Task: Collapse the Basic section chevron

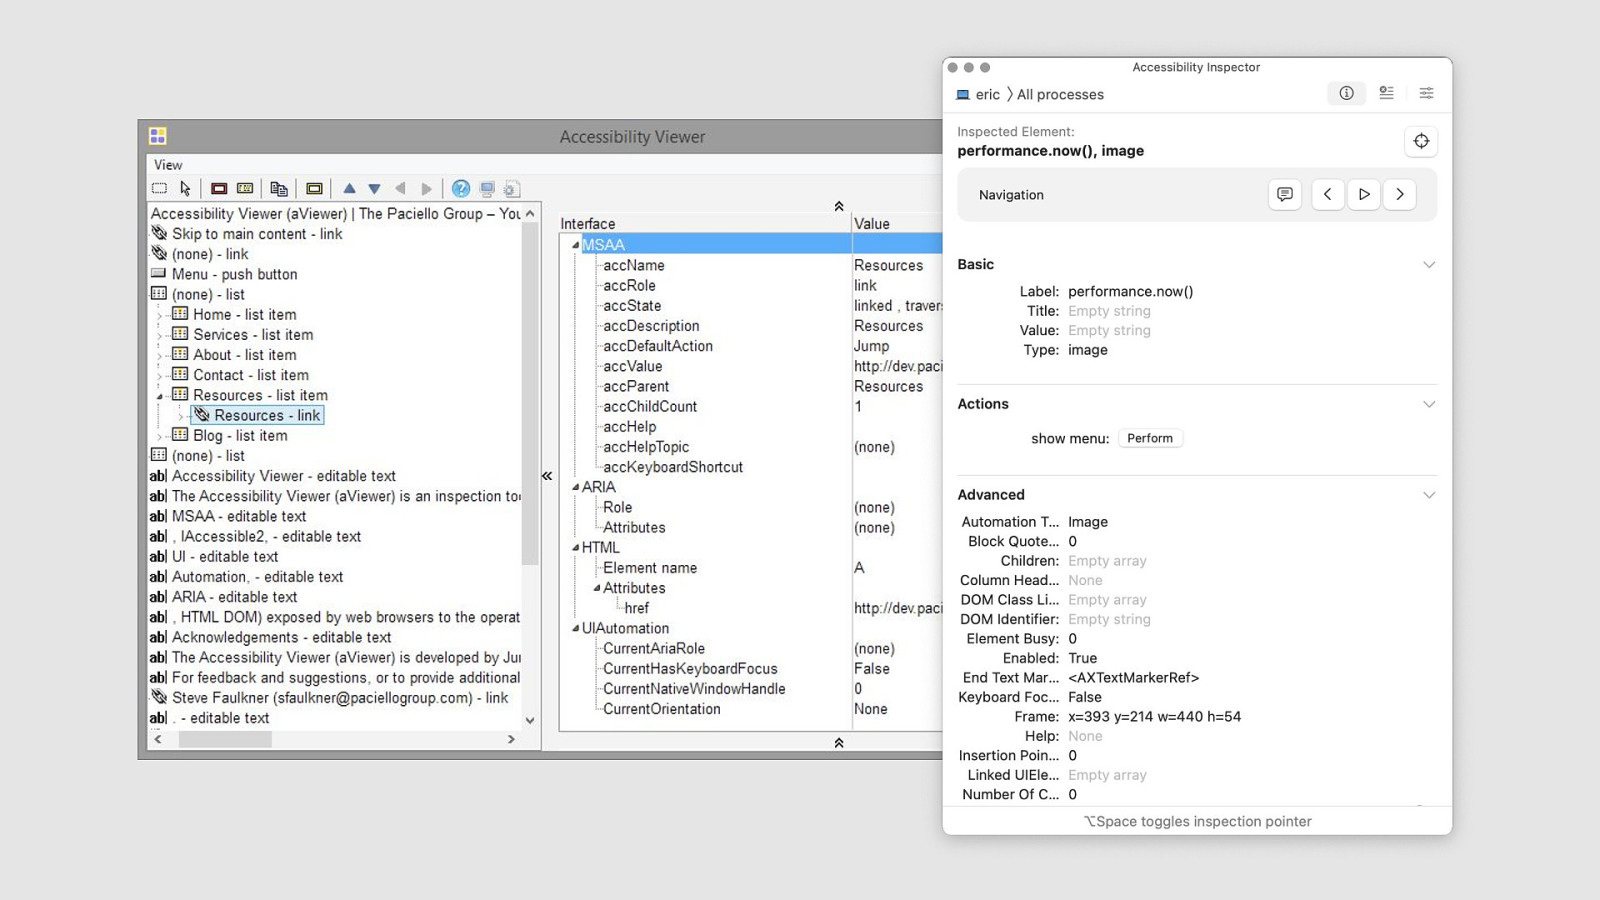Action: 1429,265
